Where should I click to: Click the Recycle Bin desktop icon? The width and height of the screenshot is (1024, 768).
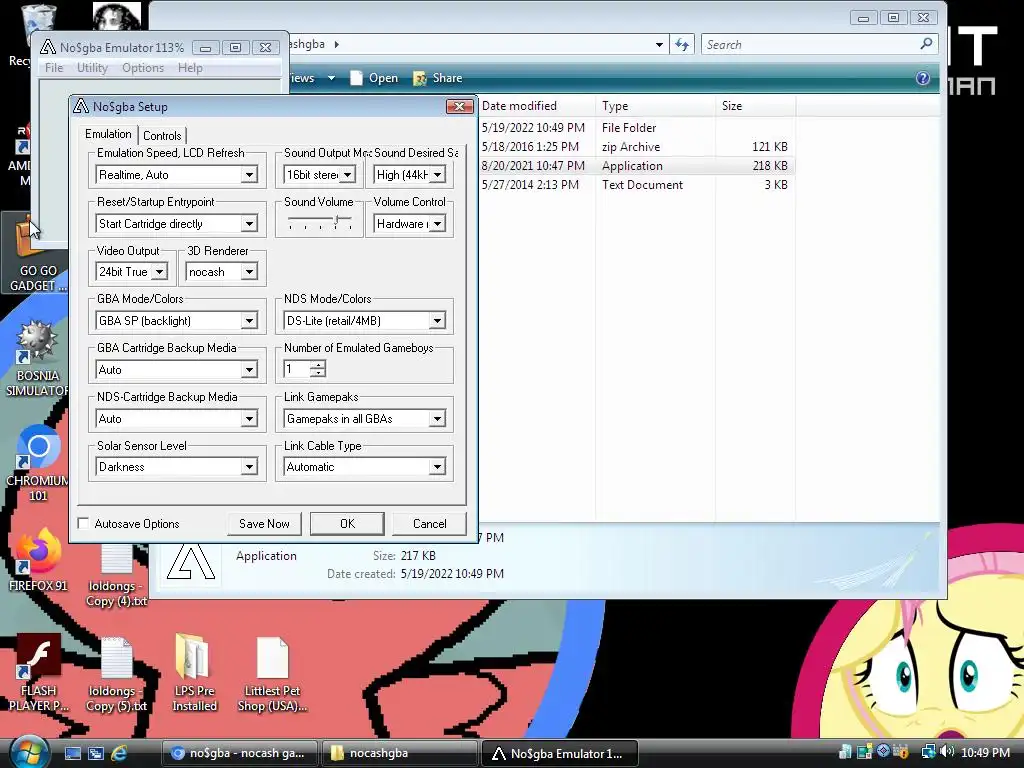[38, 33]
